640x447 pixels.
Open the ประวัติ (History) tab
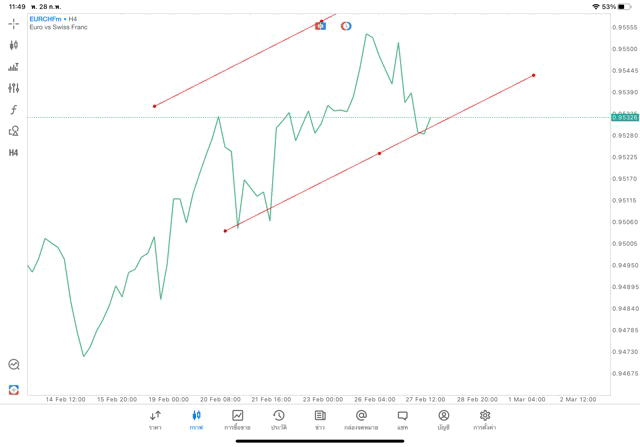(x=279, y=419)
